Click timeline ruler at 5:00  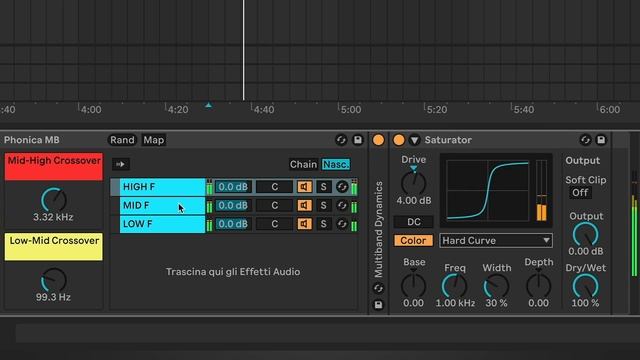[x=351, y=109]
